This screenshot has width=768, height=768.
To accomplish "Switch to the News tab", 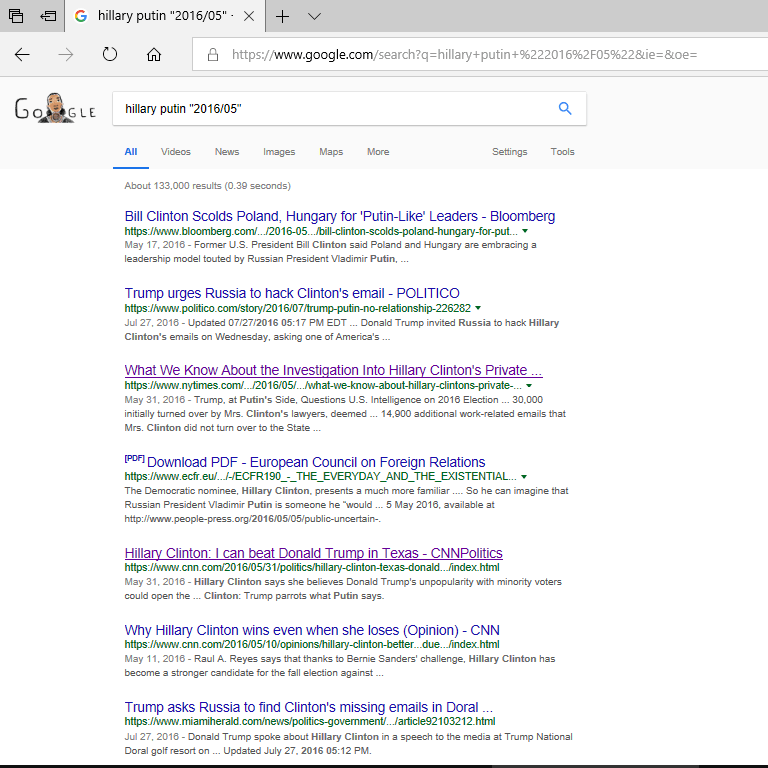I will pyautogui.click(x=227, y=152).
